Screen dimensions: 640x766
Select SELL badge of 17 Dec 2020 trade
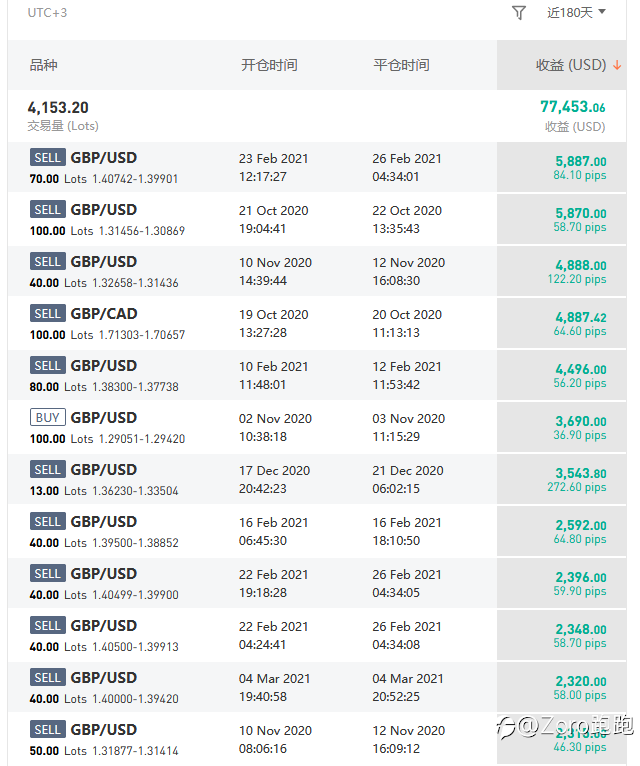(x=47, y=469)
